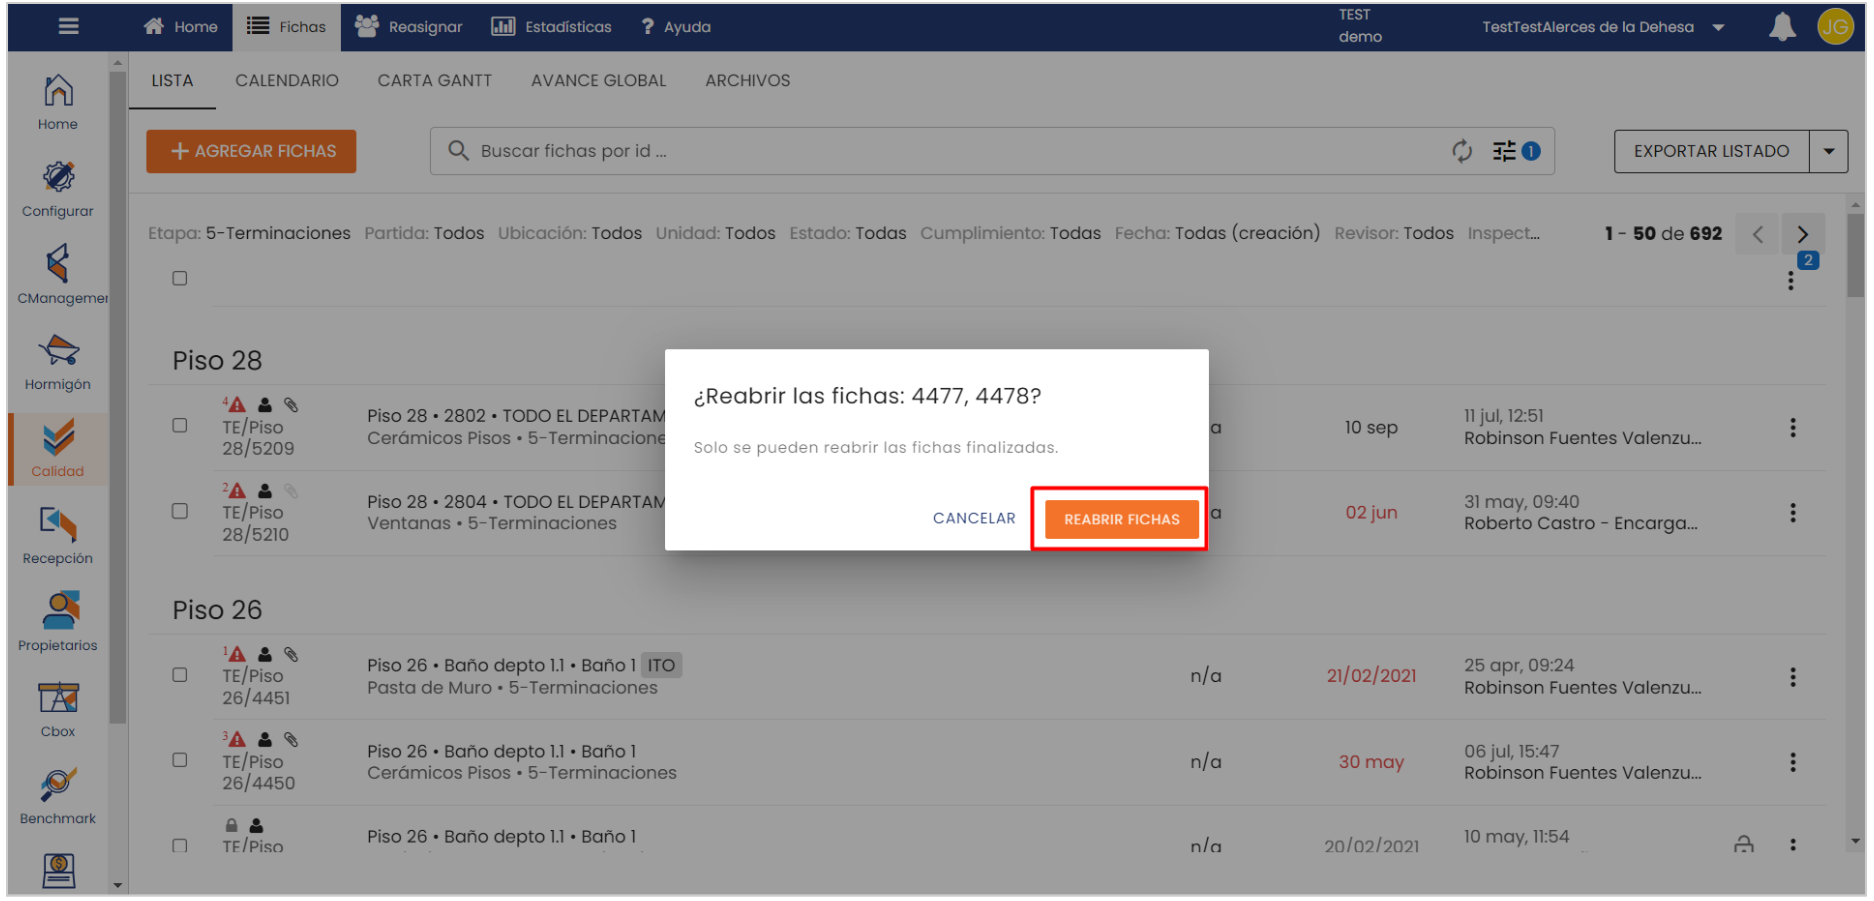The width and height of the screenshot is (1874, 901).
Task: Select the checkbox for ficha 26/4451
Action: pyautogui.click(x=180, y=675)
